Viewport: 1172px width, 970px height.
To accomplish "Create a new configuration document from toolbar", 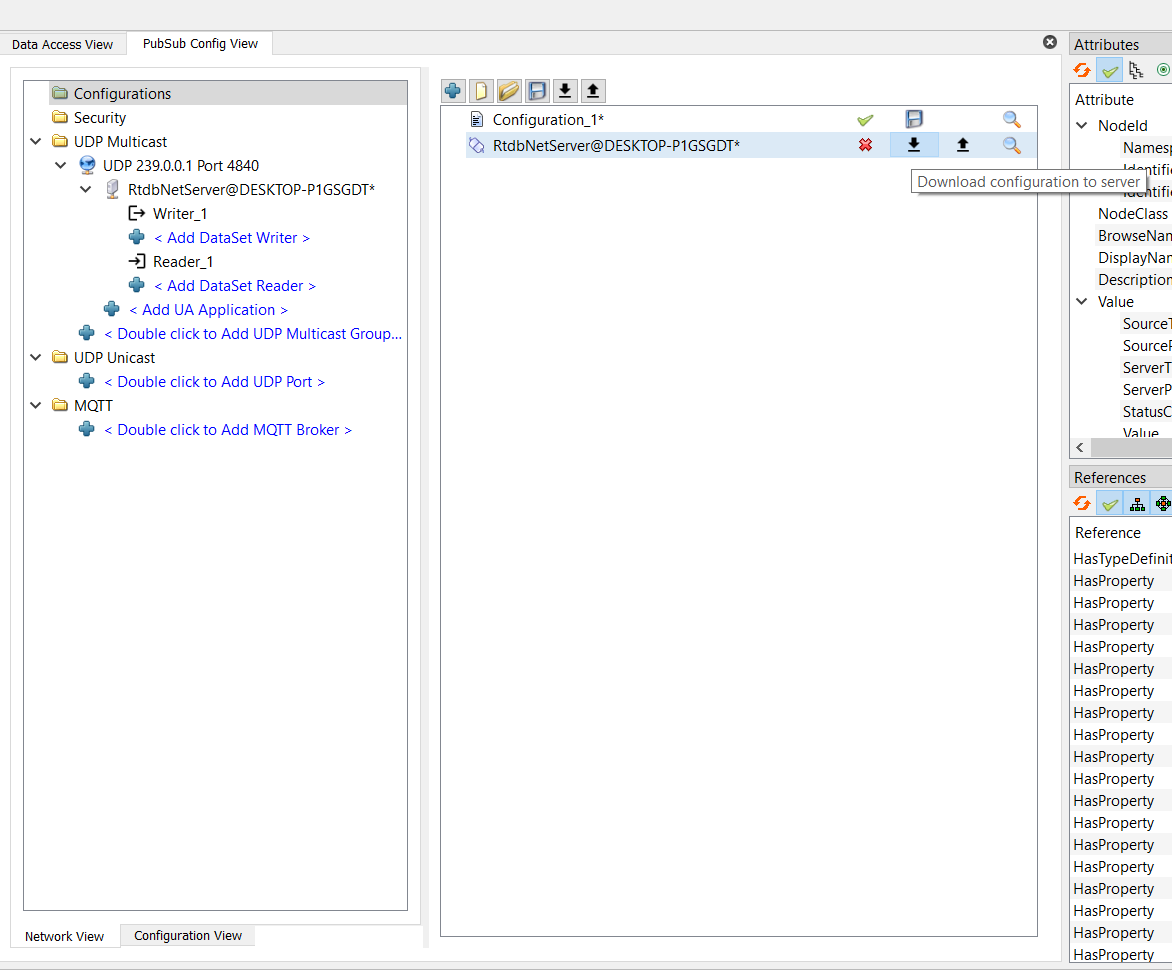I will click(481, 91).
